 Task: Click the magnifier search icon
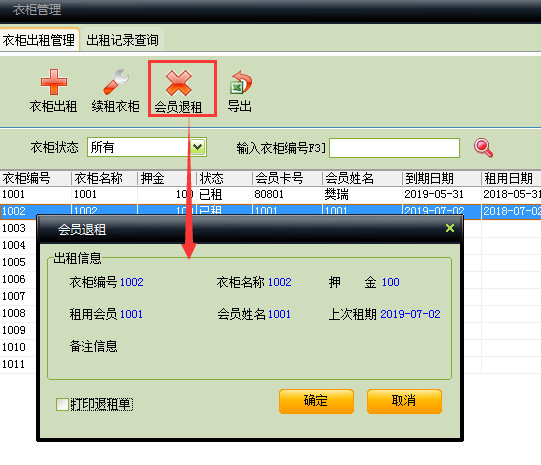[483, 148]
